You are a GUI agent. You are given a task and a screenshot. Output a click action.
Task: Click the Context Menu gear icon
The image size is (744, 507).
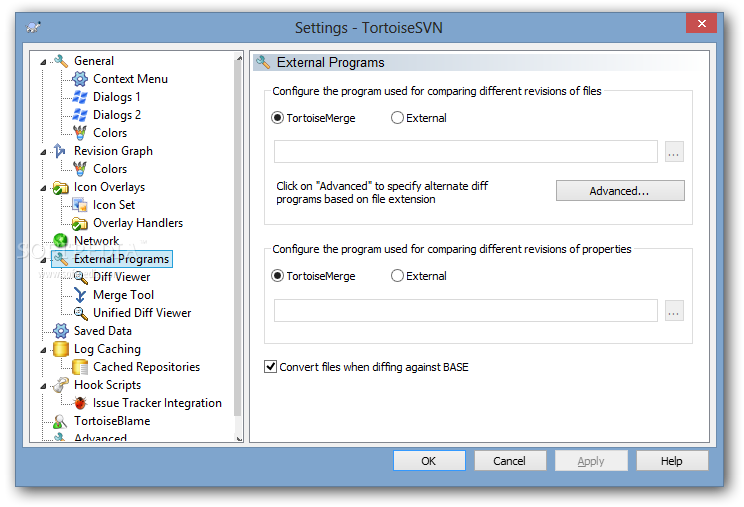(80, 79)
